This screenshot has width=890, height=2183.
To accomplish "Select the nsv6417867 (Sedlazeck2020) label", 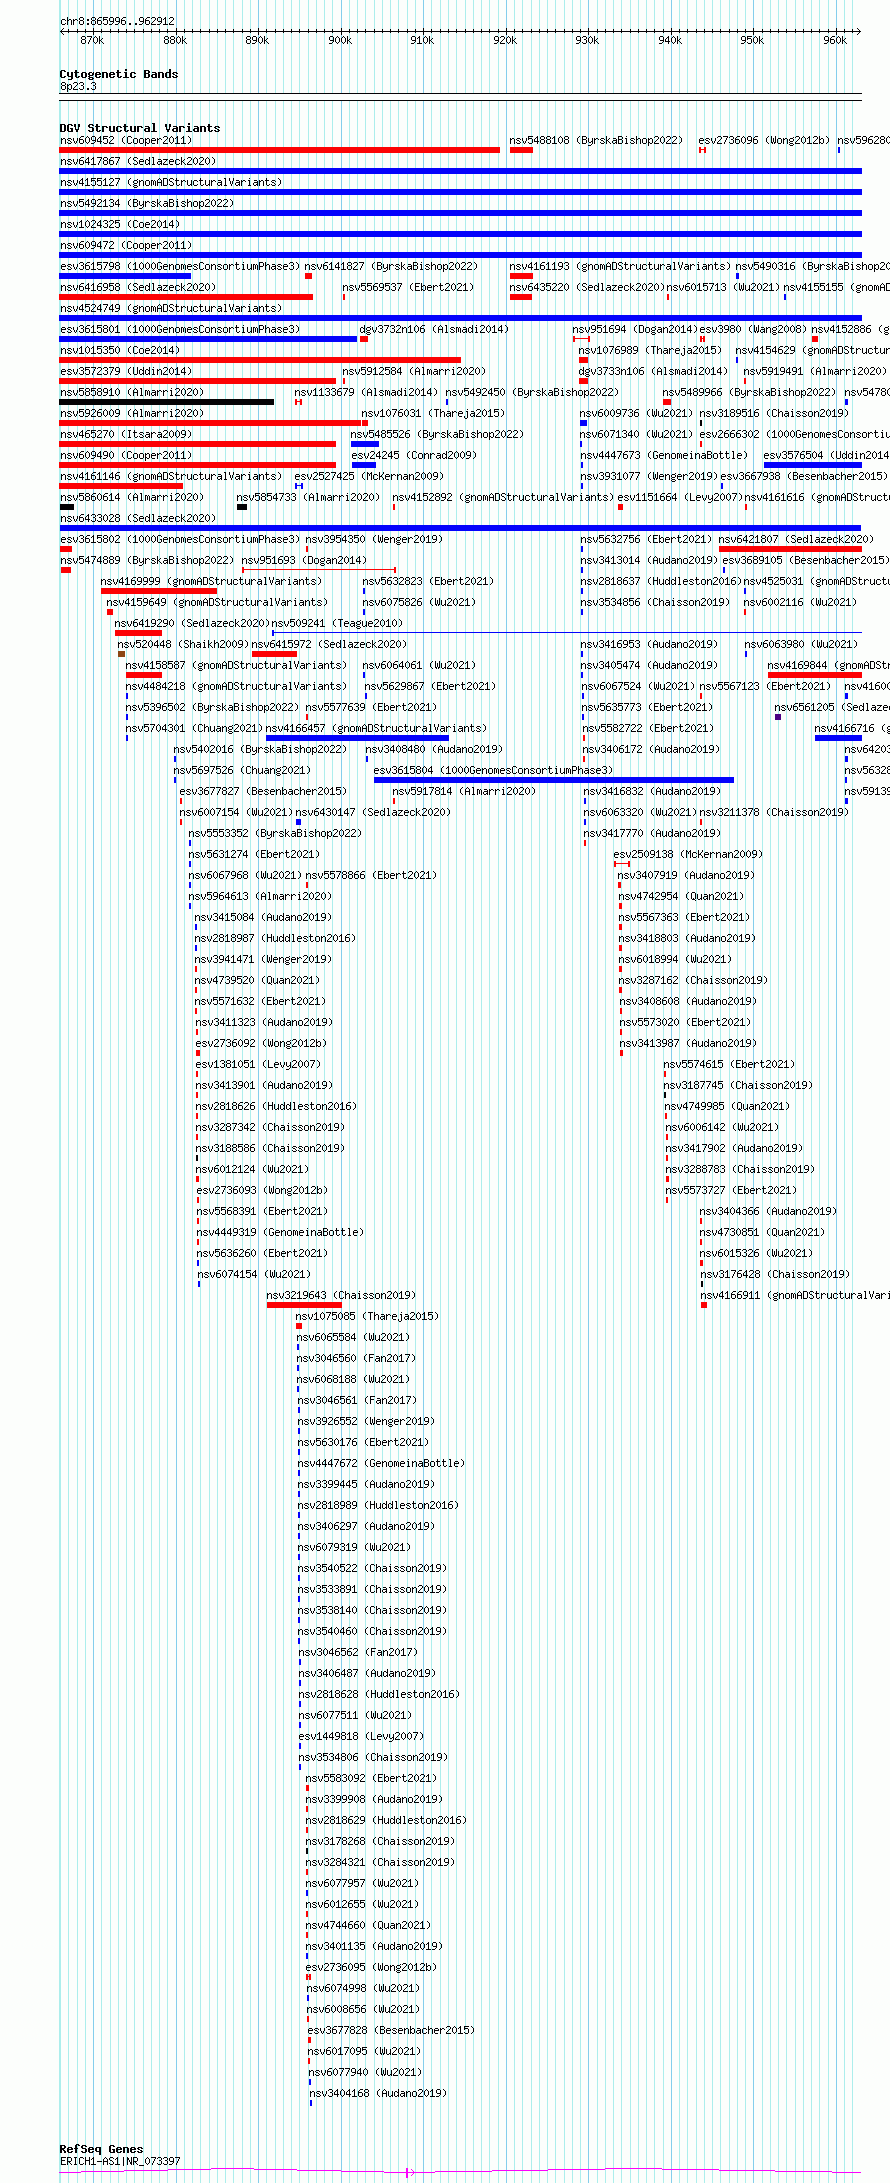I will [x=137, y=161].
